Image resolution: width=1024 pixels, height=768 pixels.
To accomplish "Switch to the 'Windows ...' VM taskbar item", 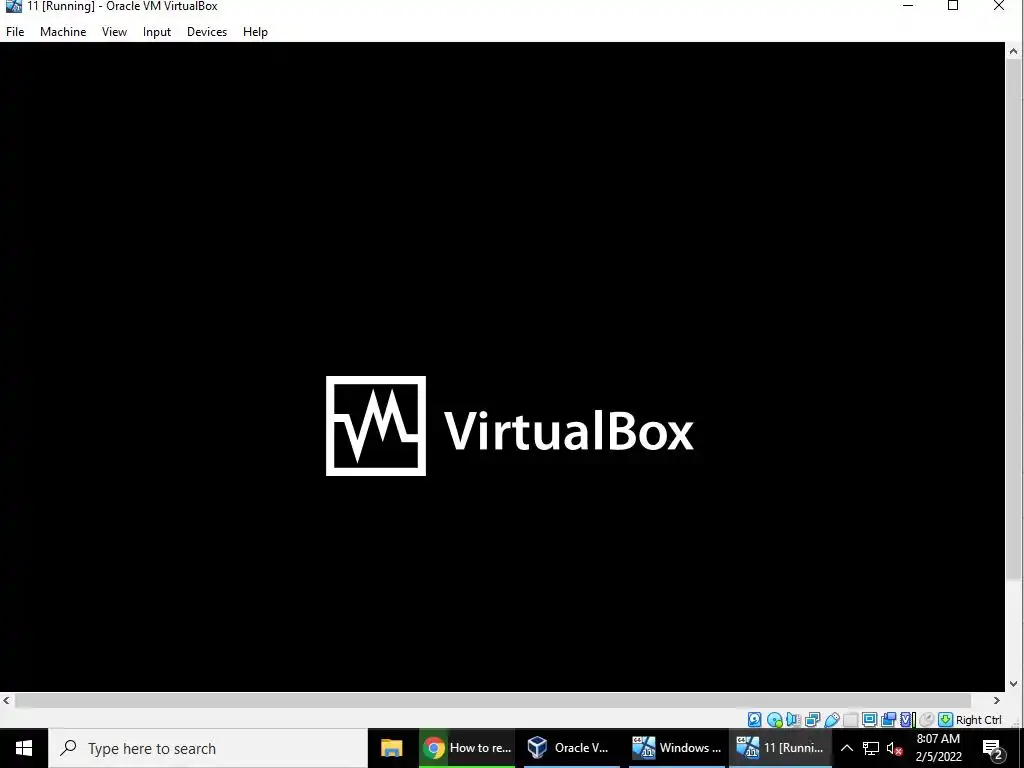I will pos(677,748).
